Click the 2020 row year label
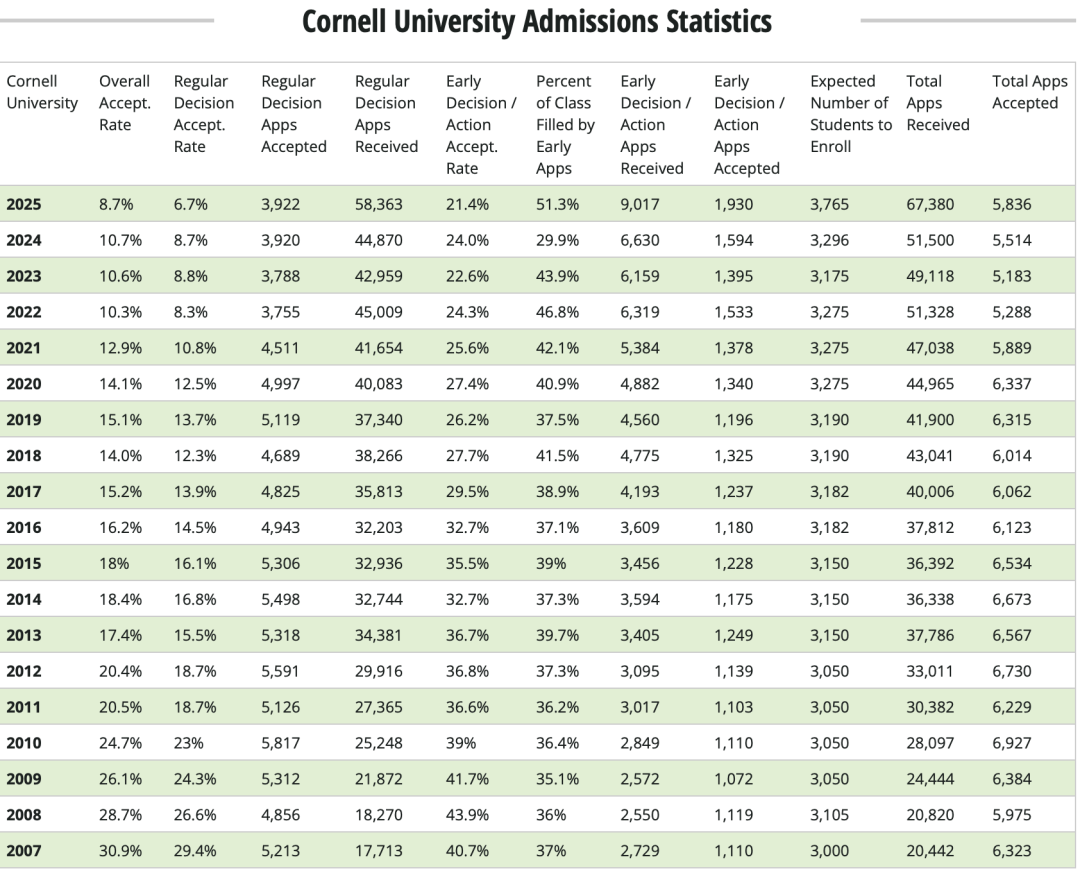The height and width of the screenshot is (871, 1080). 24,384
